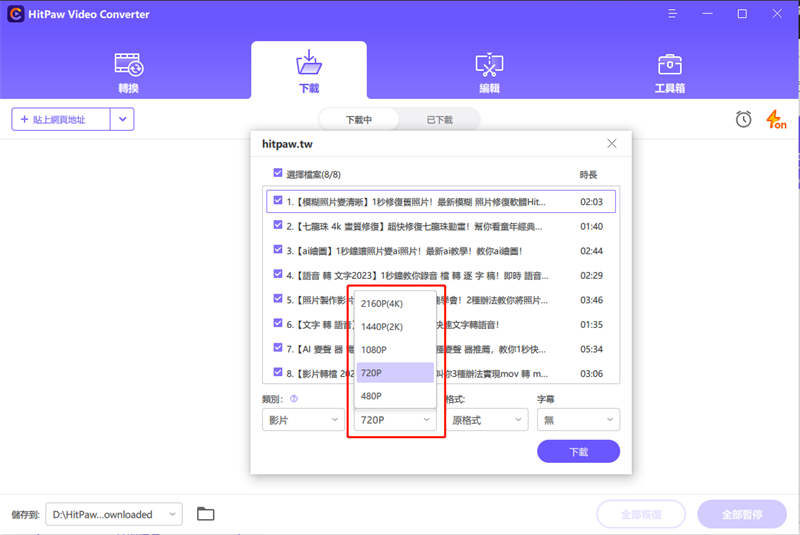Image resolution: width=800 pixels, height=535 pixels.
Task: Click the 時長 duration column header
Action: click(x=588, y=175)
